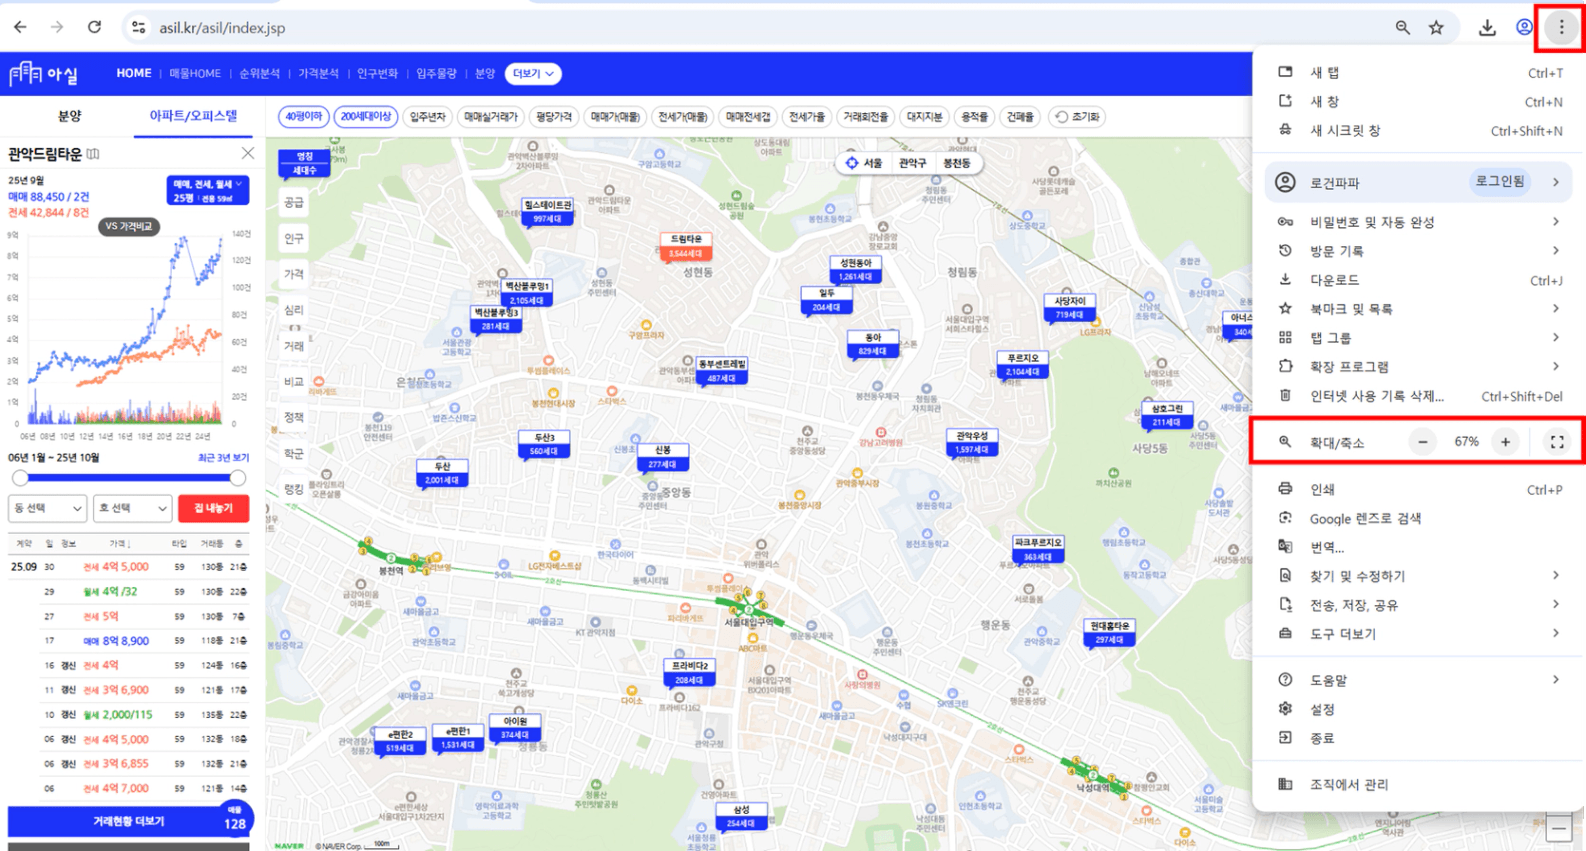Viewport: 1586px width, 851px height.
Task: Click the 드림타운 3,544세대 map marker
Action: pos(685,247)
